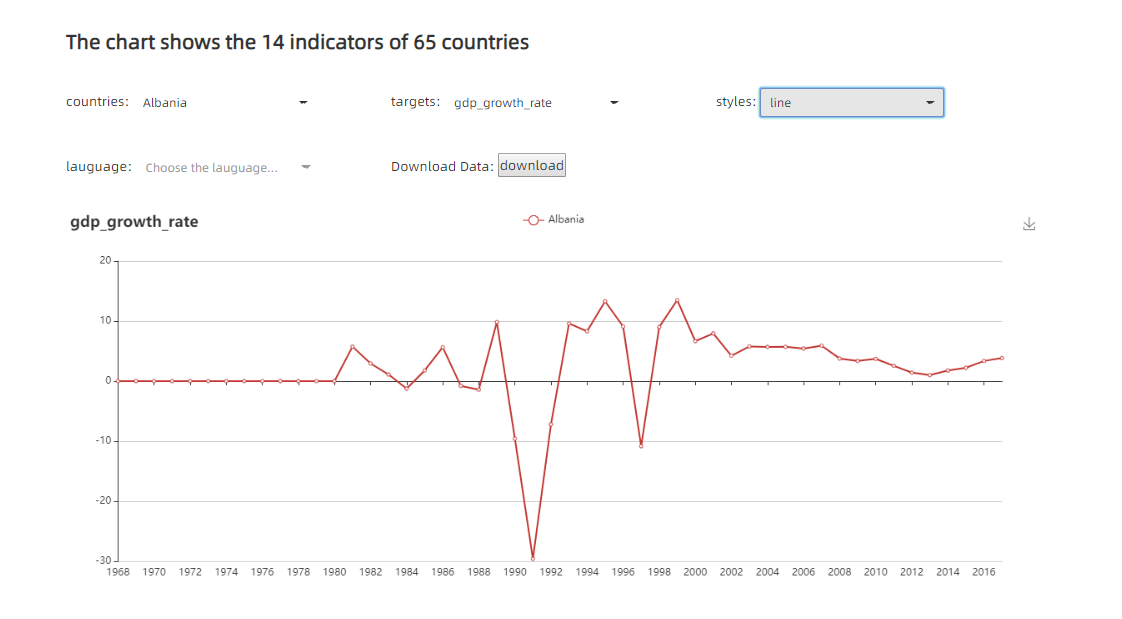Click the gdp_growth_rate chart title
Viewport: 1122px width, 619px height.
click(x=134, y=222)
